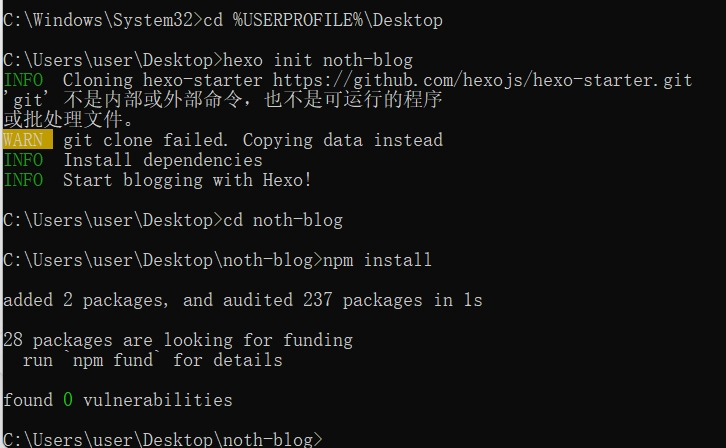The height and width of the screenshot is (448, 726).
Task: Click the green 0 vulnerabilities count
Action: point(68,400)
